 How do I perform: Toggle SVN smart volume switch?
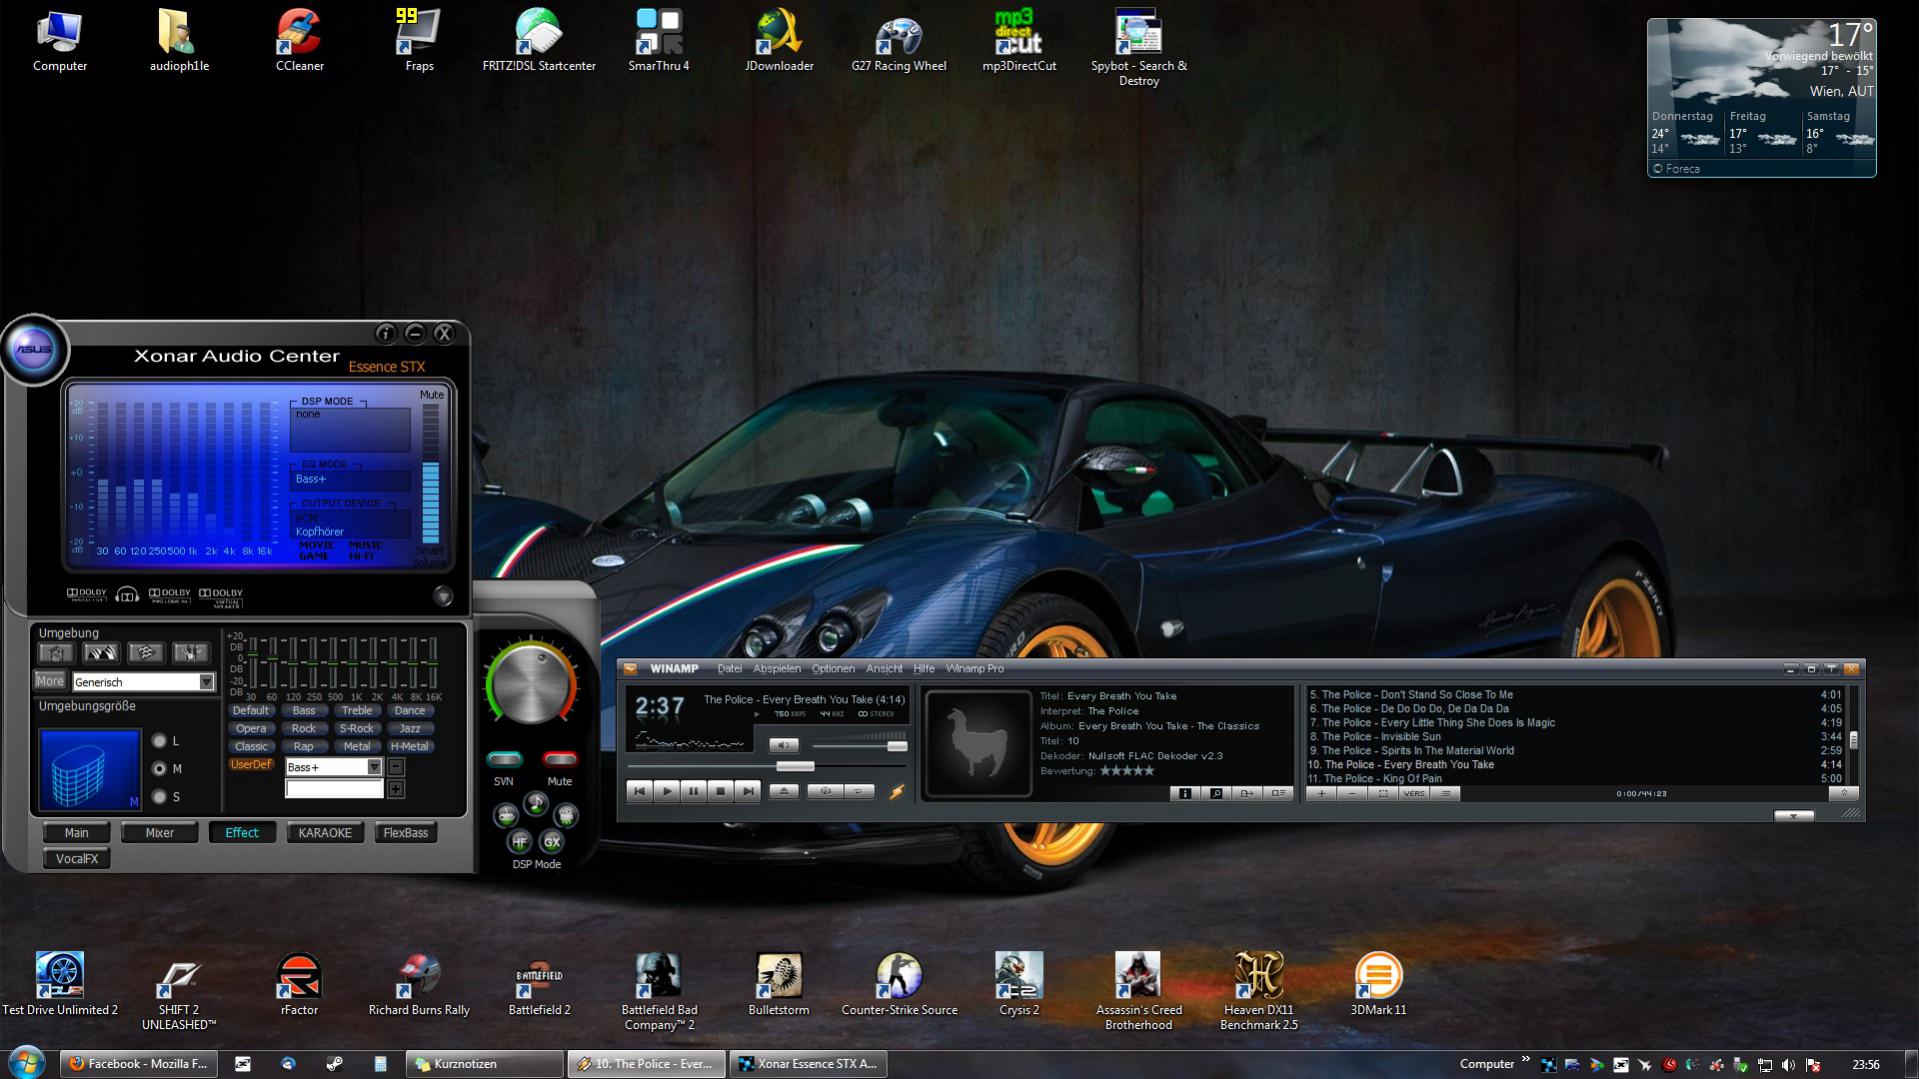[x=504, y=759]
